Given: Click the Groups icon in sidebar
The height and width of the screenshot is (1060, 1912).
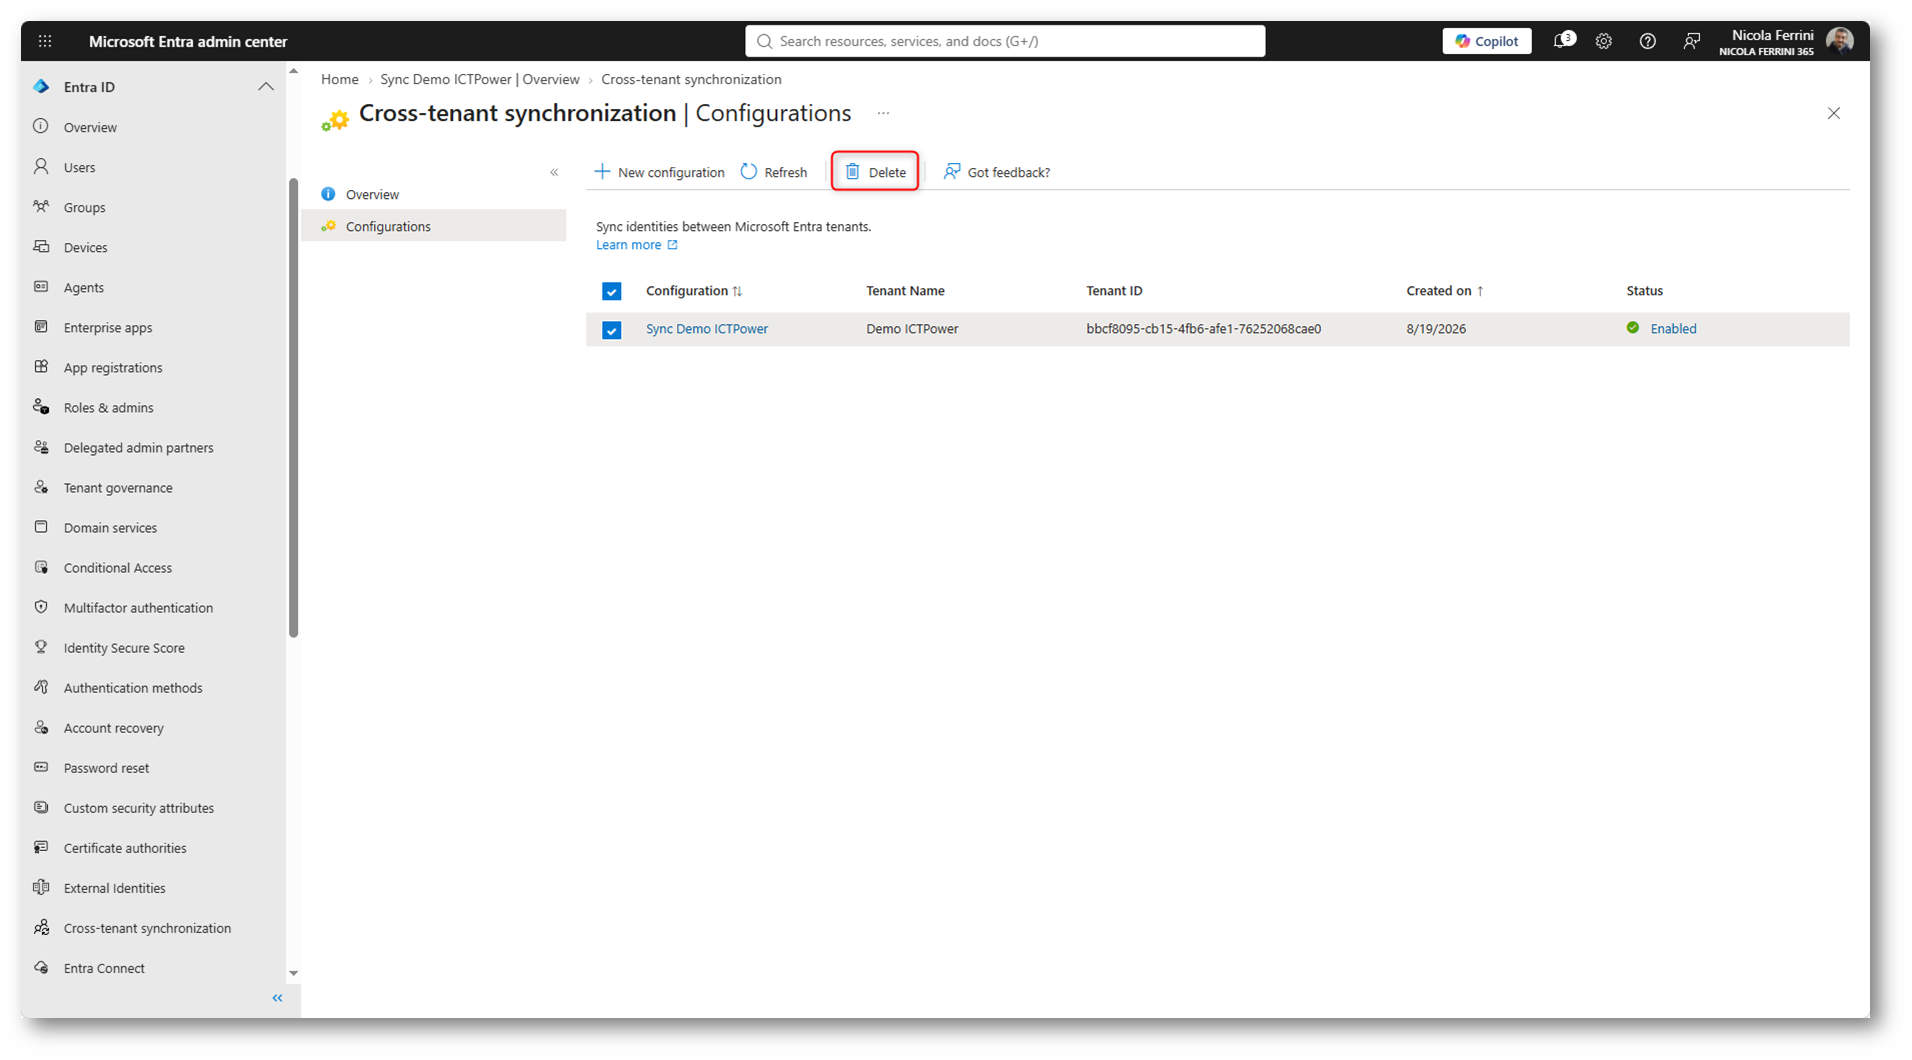Looking at the screenshot, I should [x=41, y=207].
